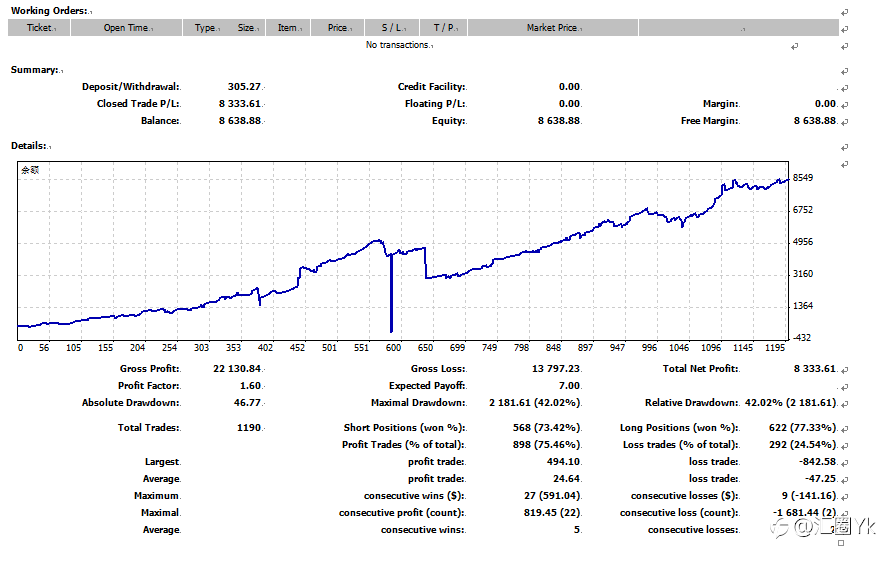Click the chart legend label in top-left corner
Image resolution: width=885 pixels, height=564 pixels.
[30, 170]
